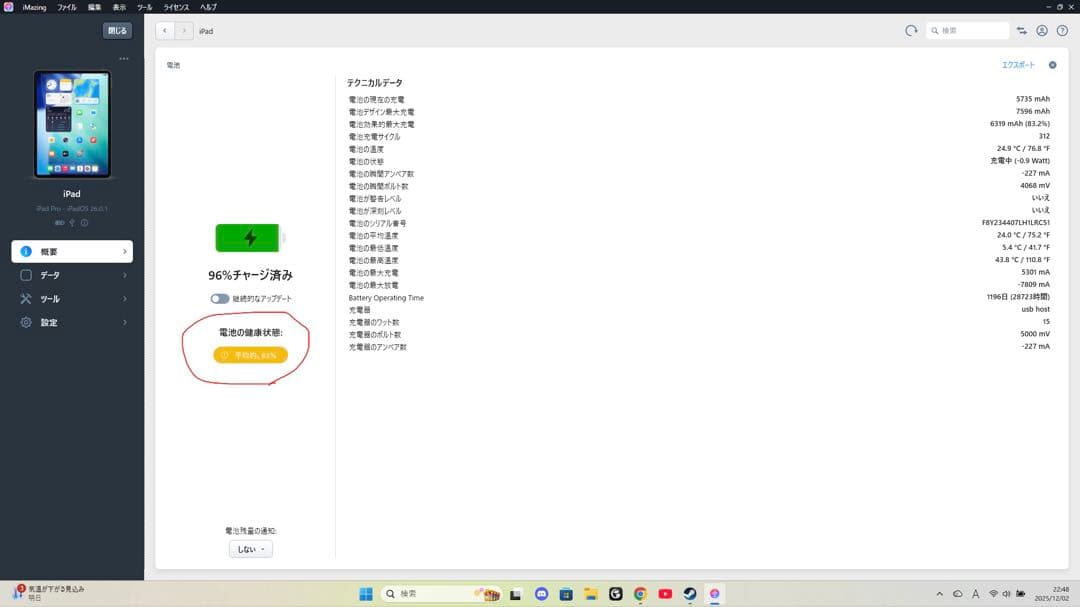Open the 電池残量の通知 dropdown set to しない
The width and height of the screenshot is (1080, 607).
[x=250, y=549]
